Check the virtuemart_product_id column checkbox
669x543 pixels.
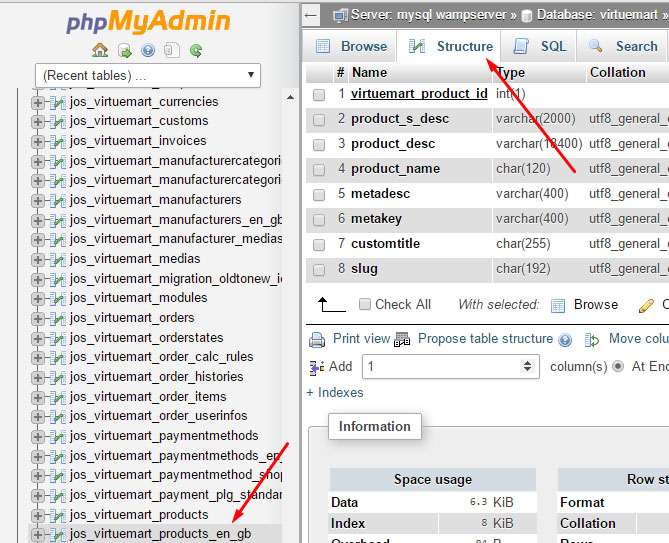(319, 94)
